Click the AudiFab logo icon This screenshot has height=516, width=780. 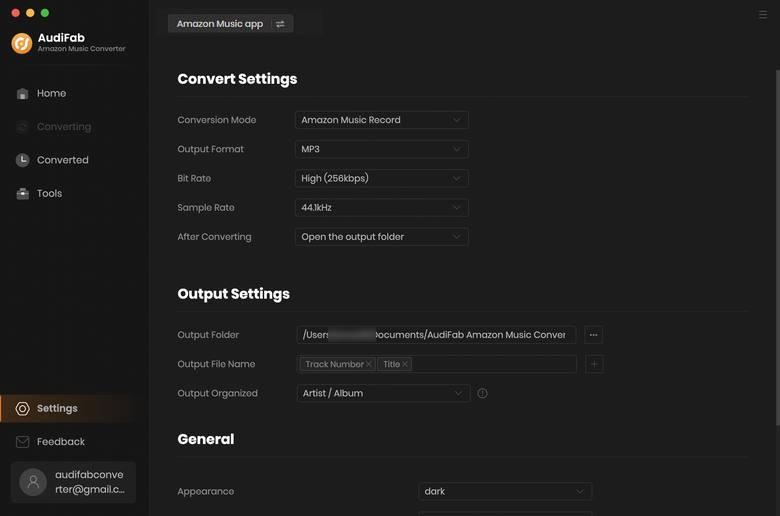point(22,43)
